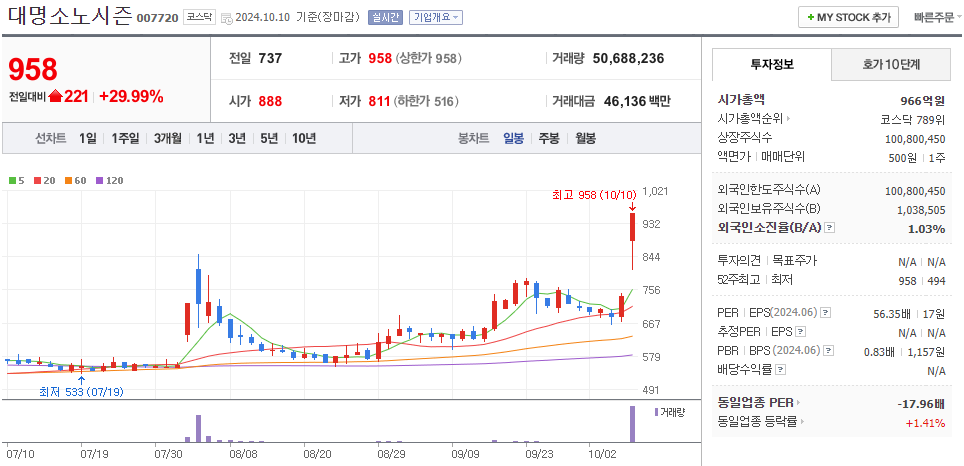This screenshot has height=466, width=964.
Task: Expand the 빠른주문 dropdown
Action: coord(937,17)
